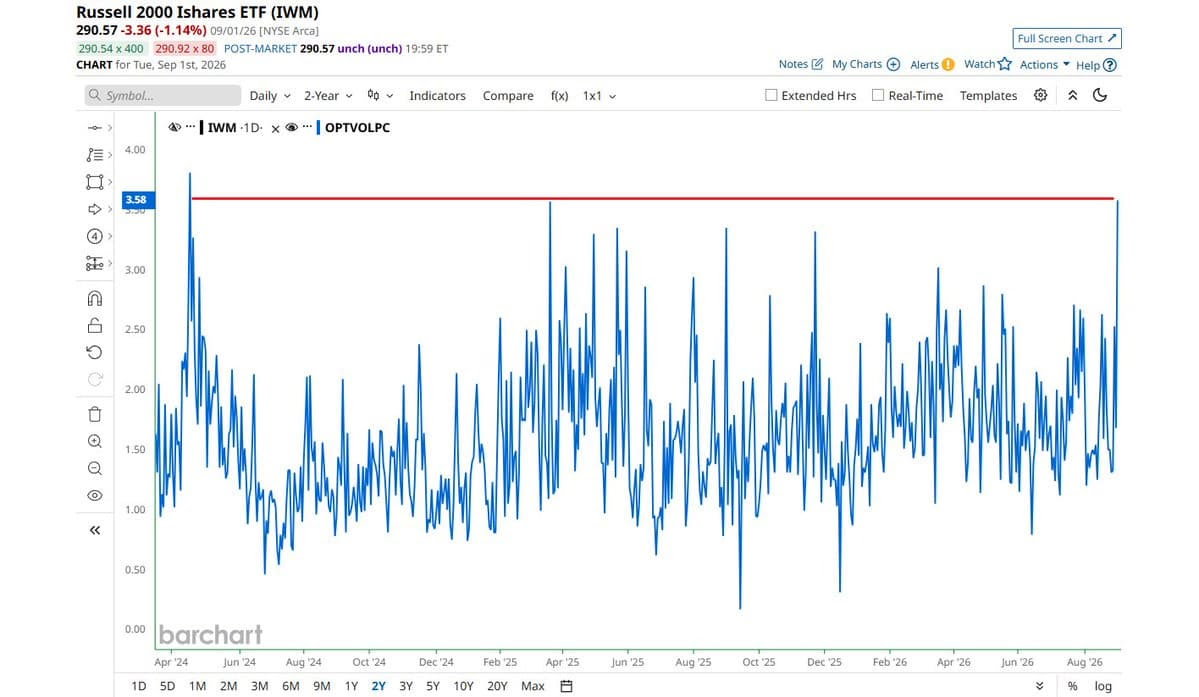
Task: Open the calendar date range picker
Action: tap(566, 686)
